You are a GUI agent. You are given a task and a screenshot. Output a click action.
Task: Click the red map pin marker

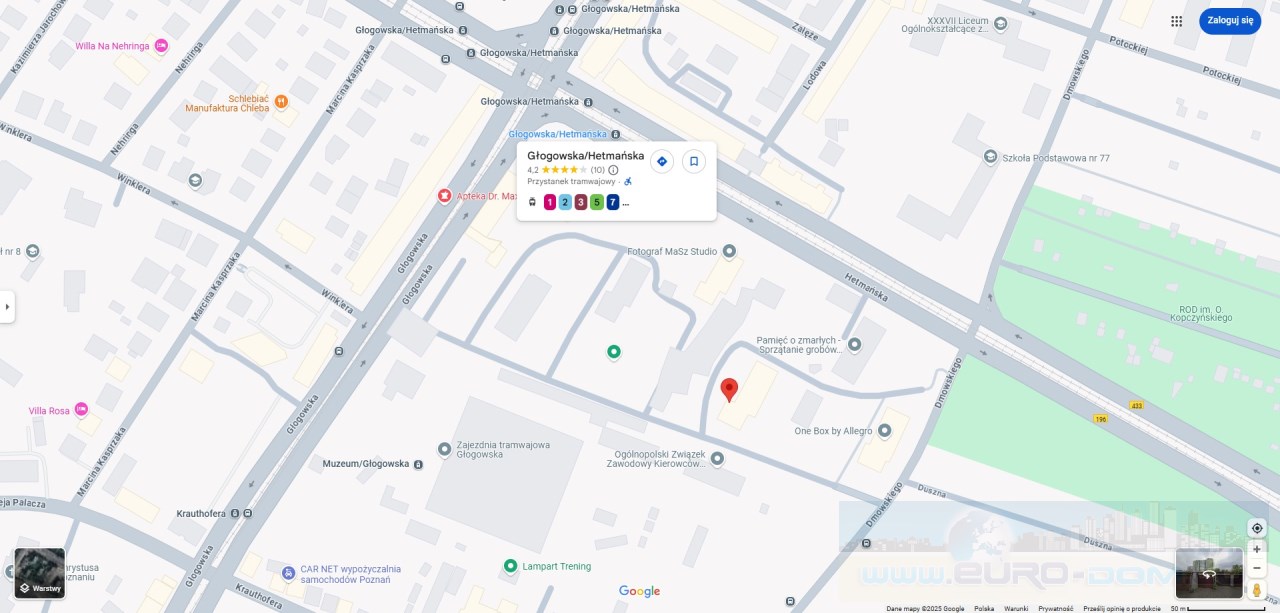click(x=729, y=390)
